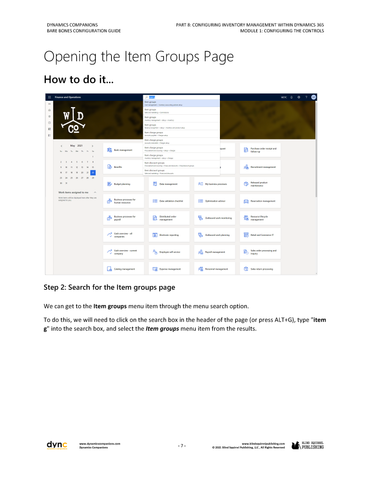Open the help question mark icon
Viewport: 371px width, 480px height.
(306, 97)
